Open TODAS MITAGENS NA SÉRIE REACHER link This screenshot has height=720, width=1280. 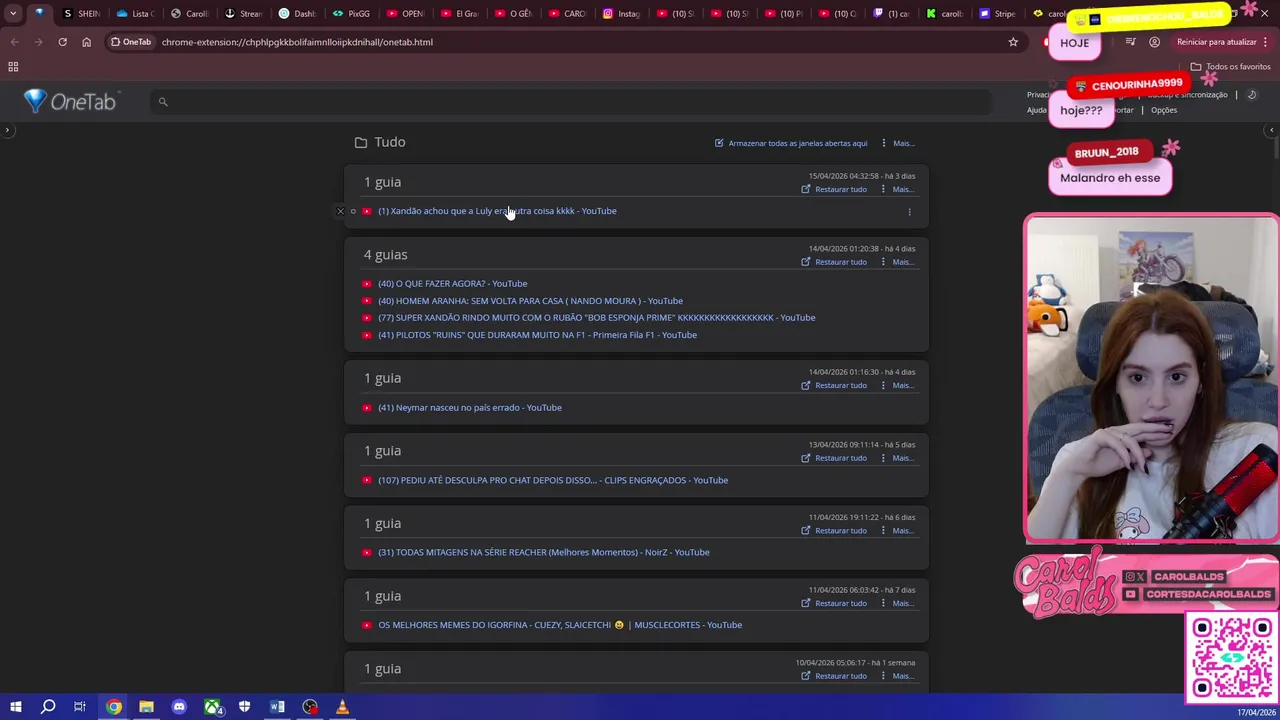pyautogui.click(x=544, y=552)
